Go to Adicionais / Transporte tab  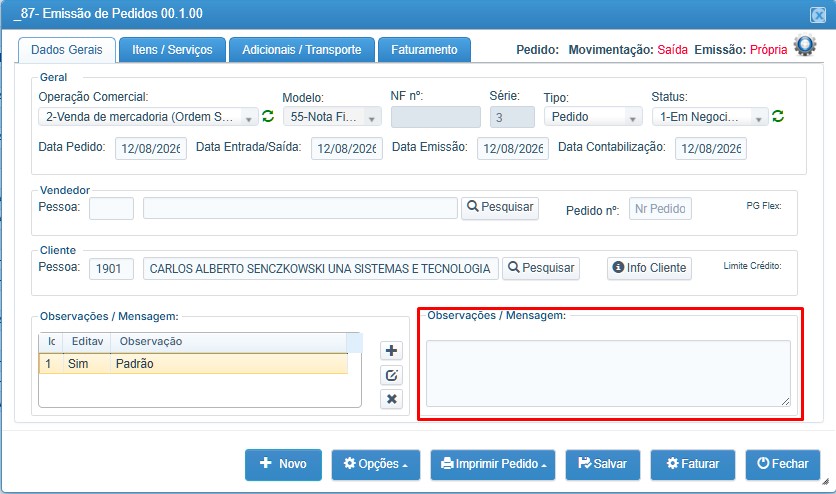pyautogui.click(x=302, y=50)
